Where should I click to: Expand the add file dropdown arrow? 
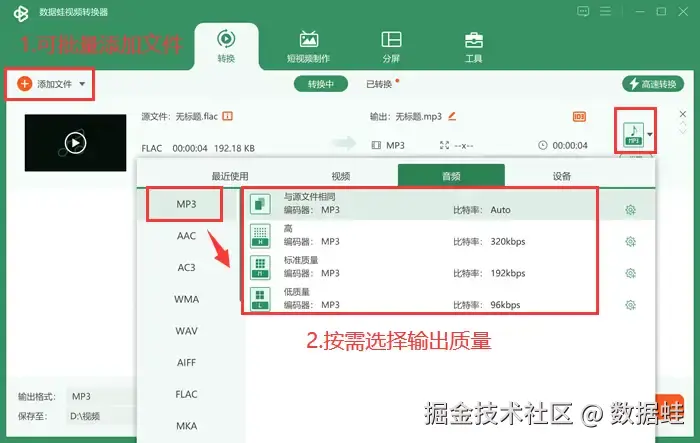point(82,84)
